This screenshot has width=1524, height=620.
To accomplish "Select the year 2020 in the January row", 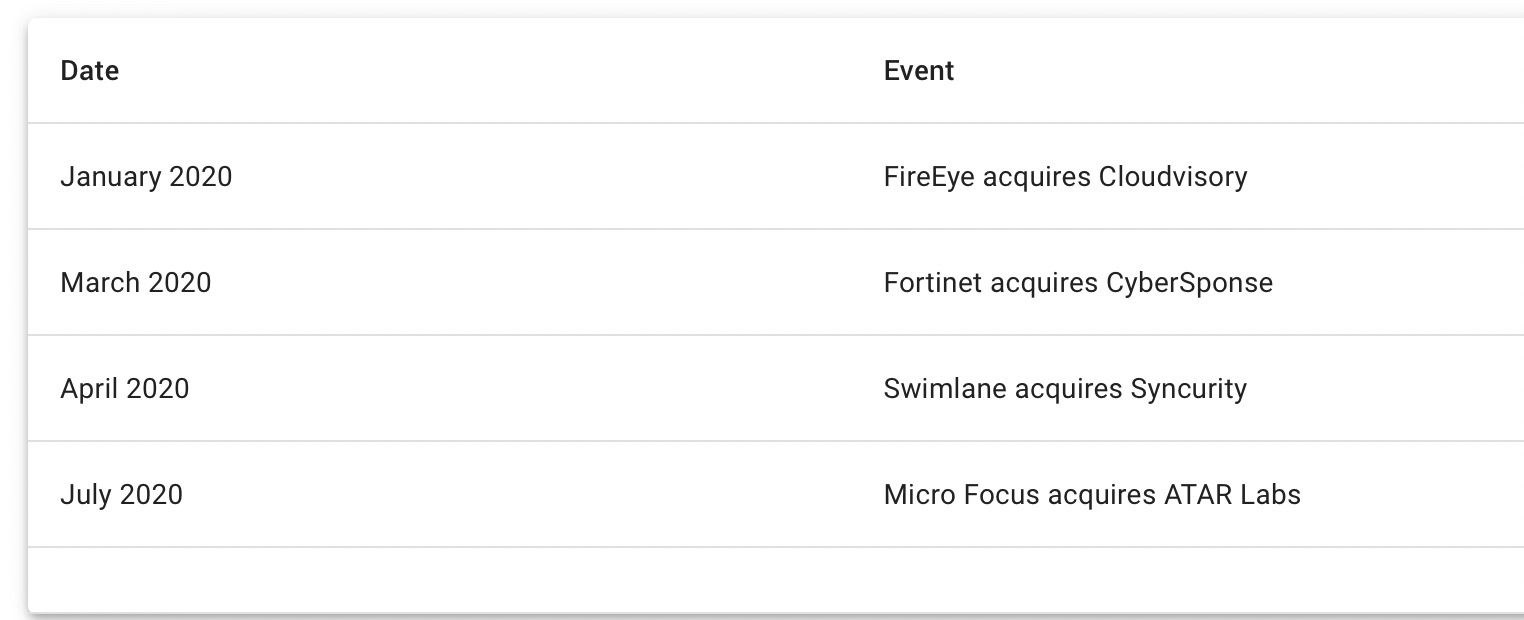I will [x=201, y=177].
